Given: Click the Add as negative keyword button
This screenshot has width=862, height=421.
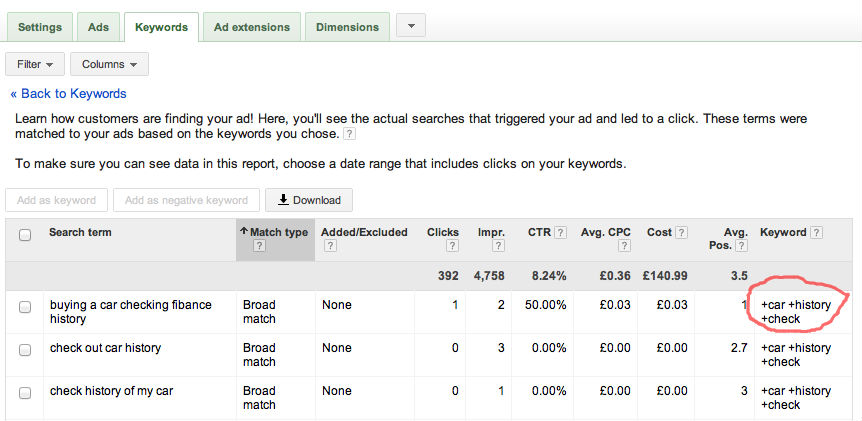Looking at the screenshot, I should pos(186,200).
